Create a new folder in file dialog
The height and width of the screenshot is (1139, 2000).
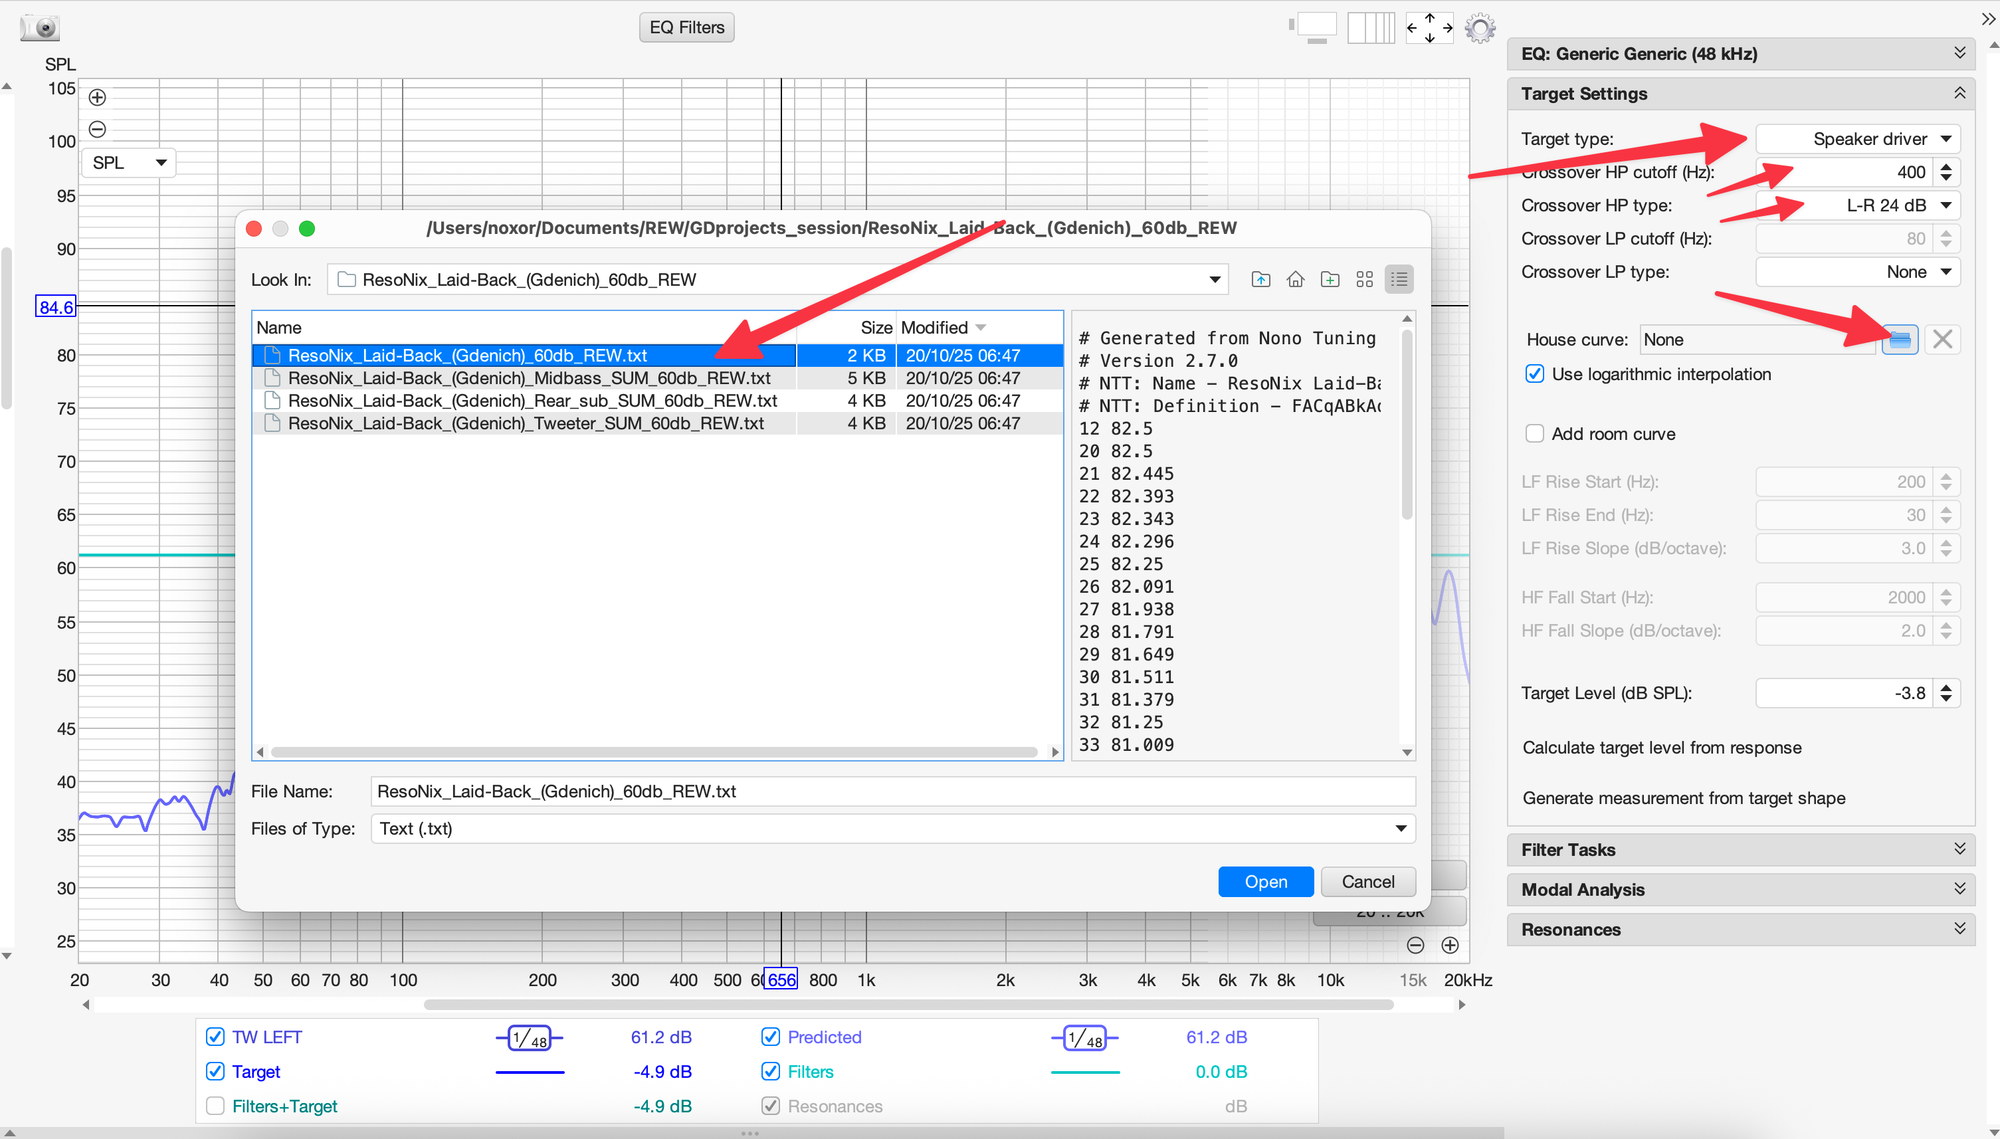[x=1330, y=280]
